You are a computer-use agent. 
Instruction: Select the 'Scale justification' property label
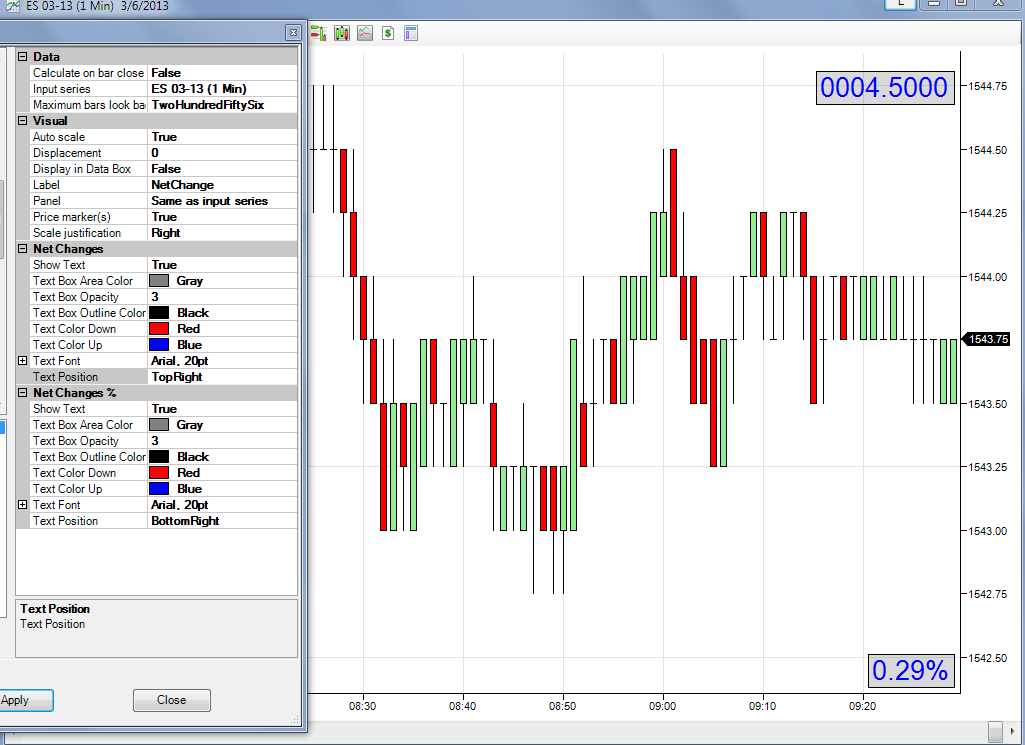click(77, 233)
